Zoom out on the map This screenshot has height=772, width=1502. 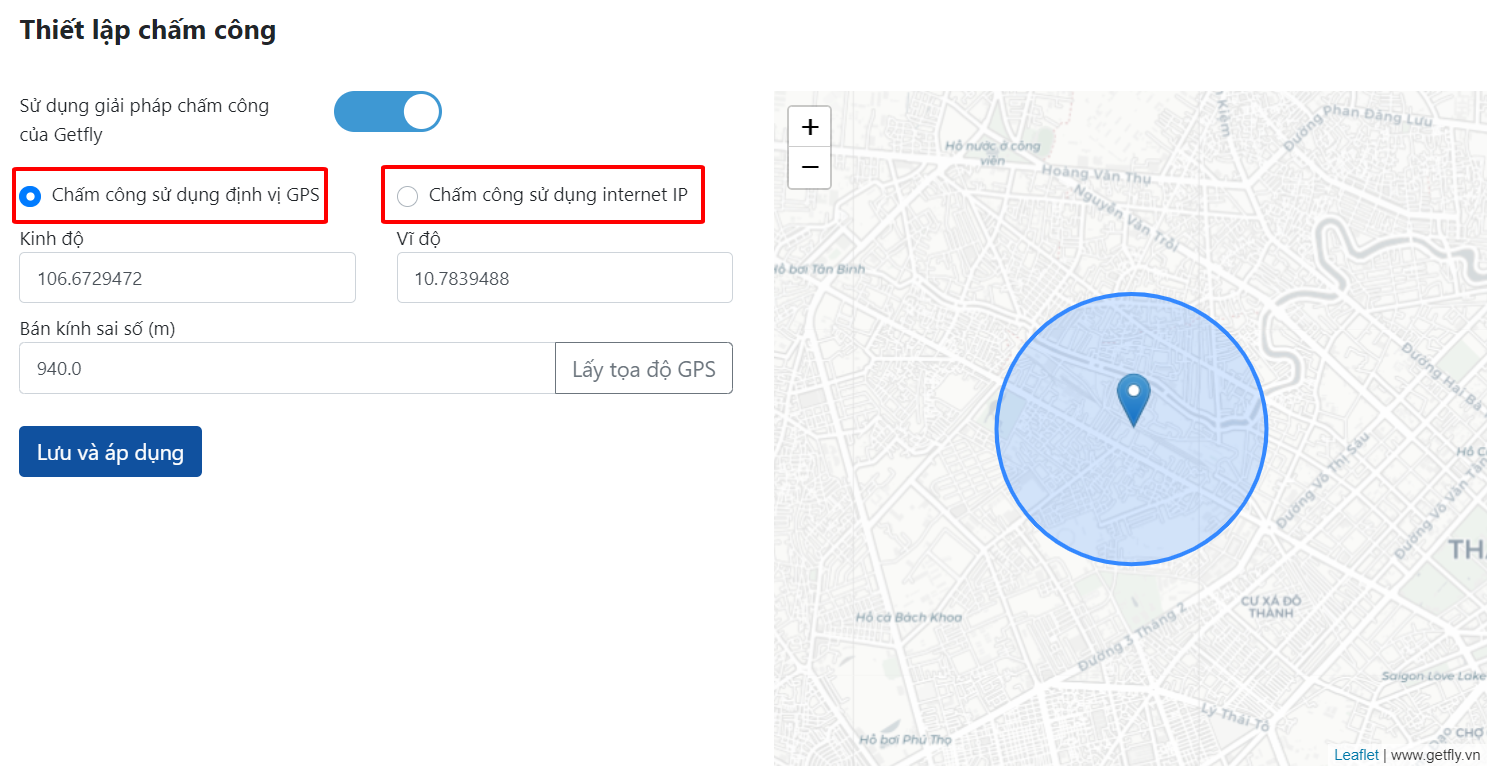(810, 168)
